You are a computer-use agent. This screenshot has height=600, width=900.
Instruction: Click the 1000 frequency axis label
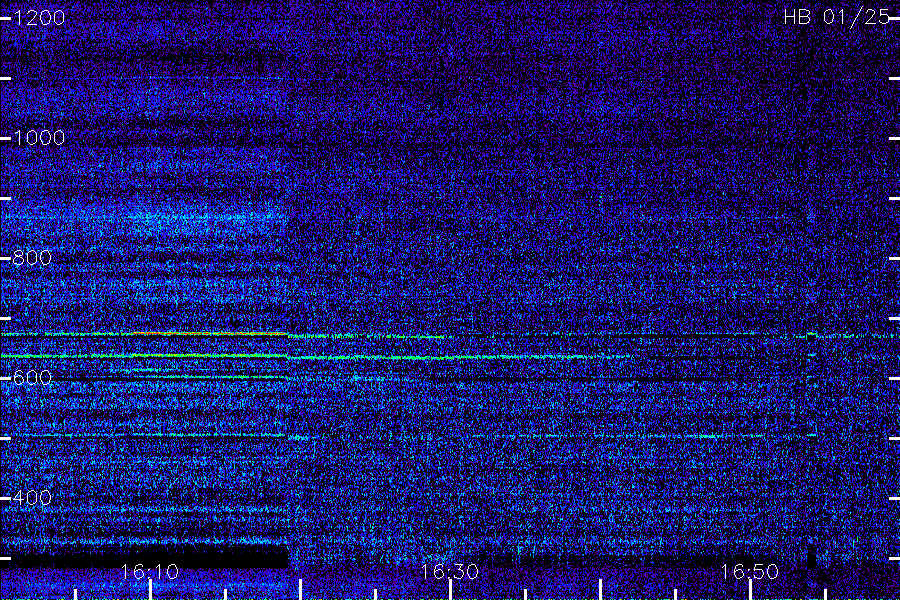[x=39, y=138]
